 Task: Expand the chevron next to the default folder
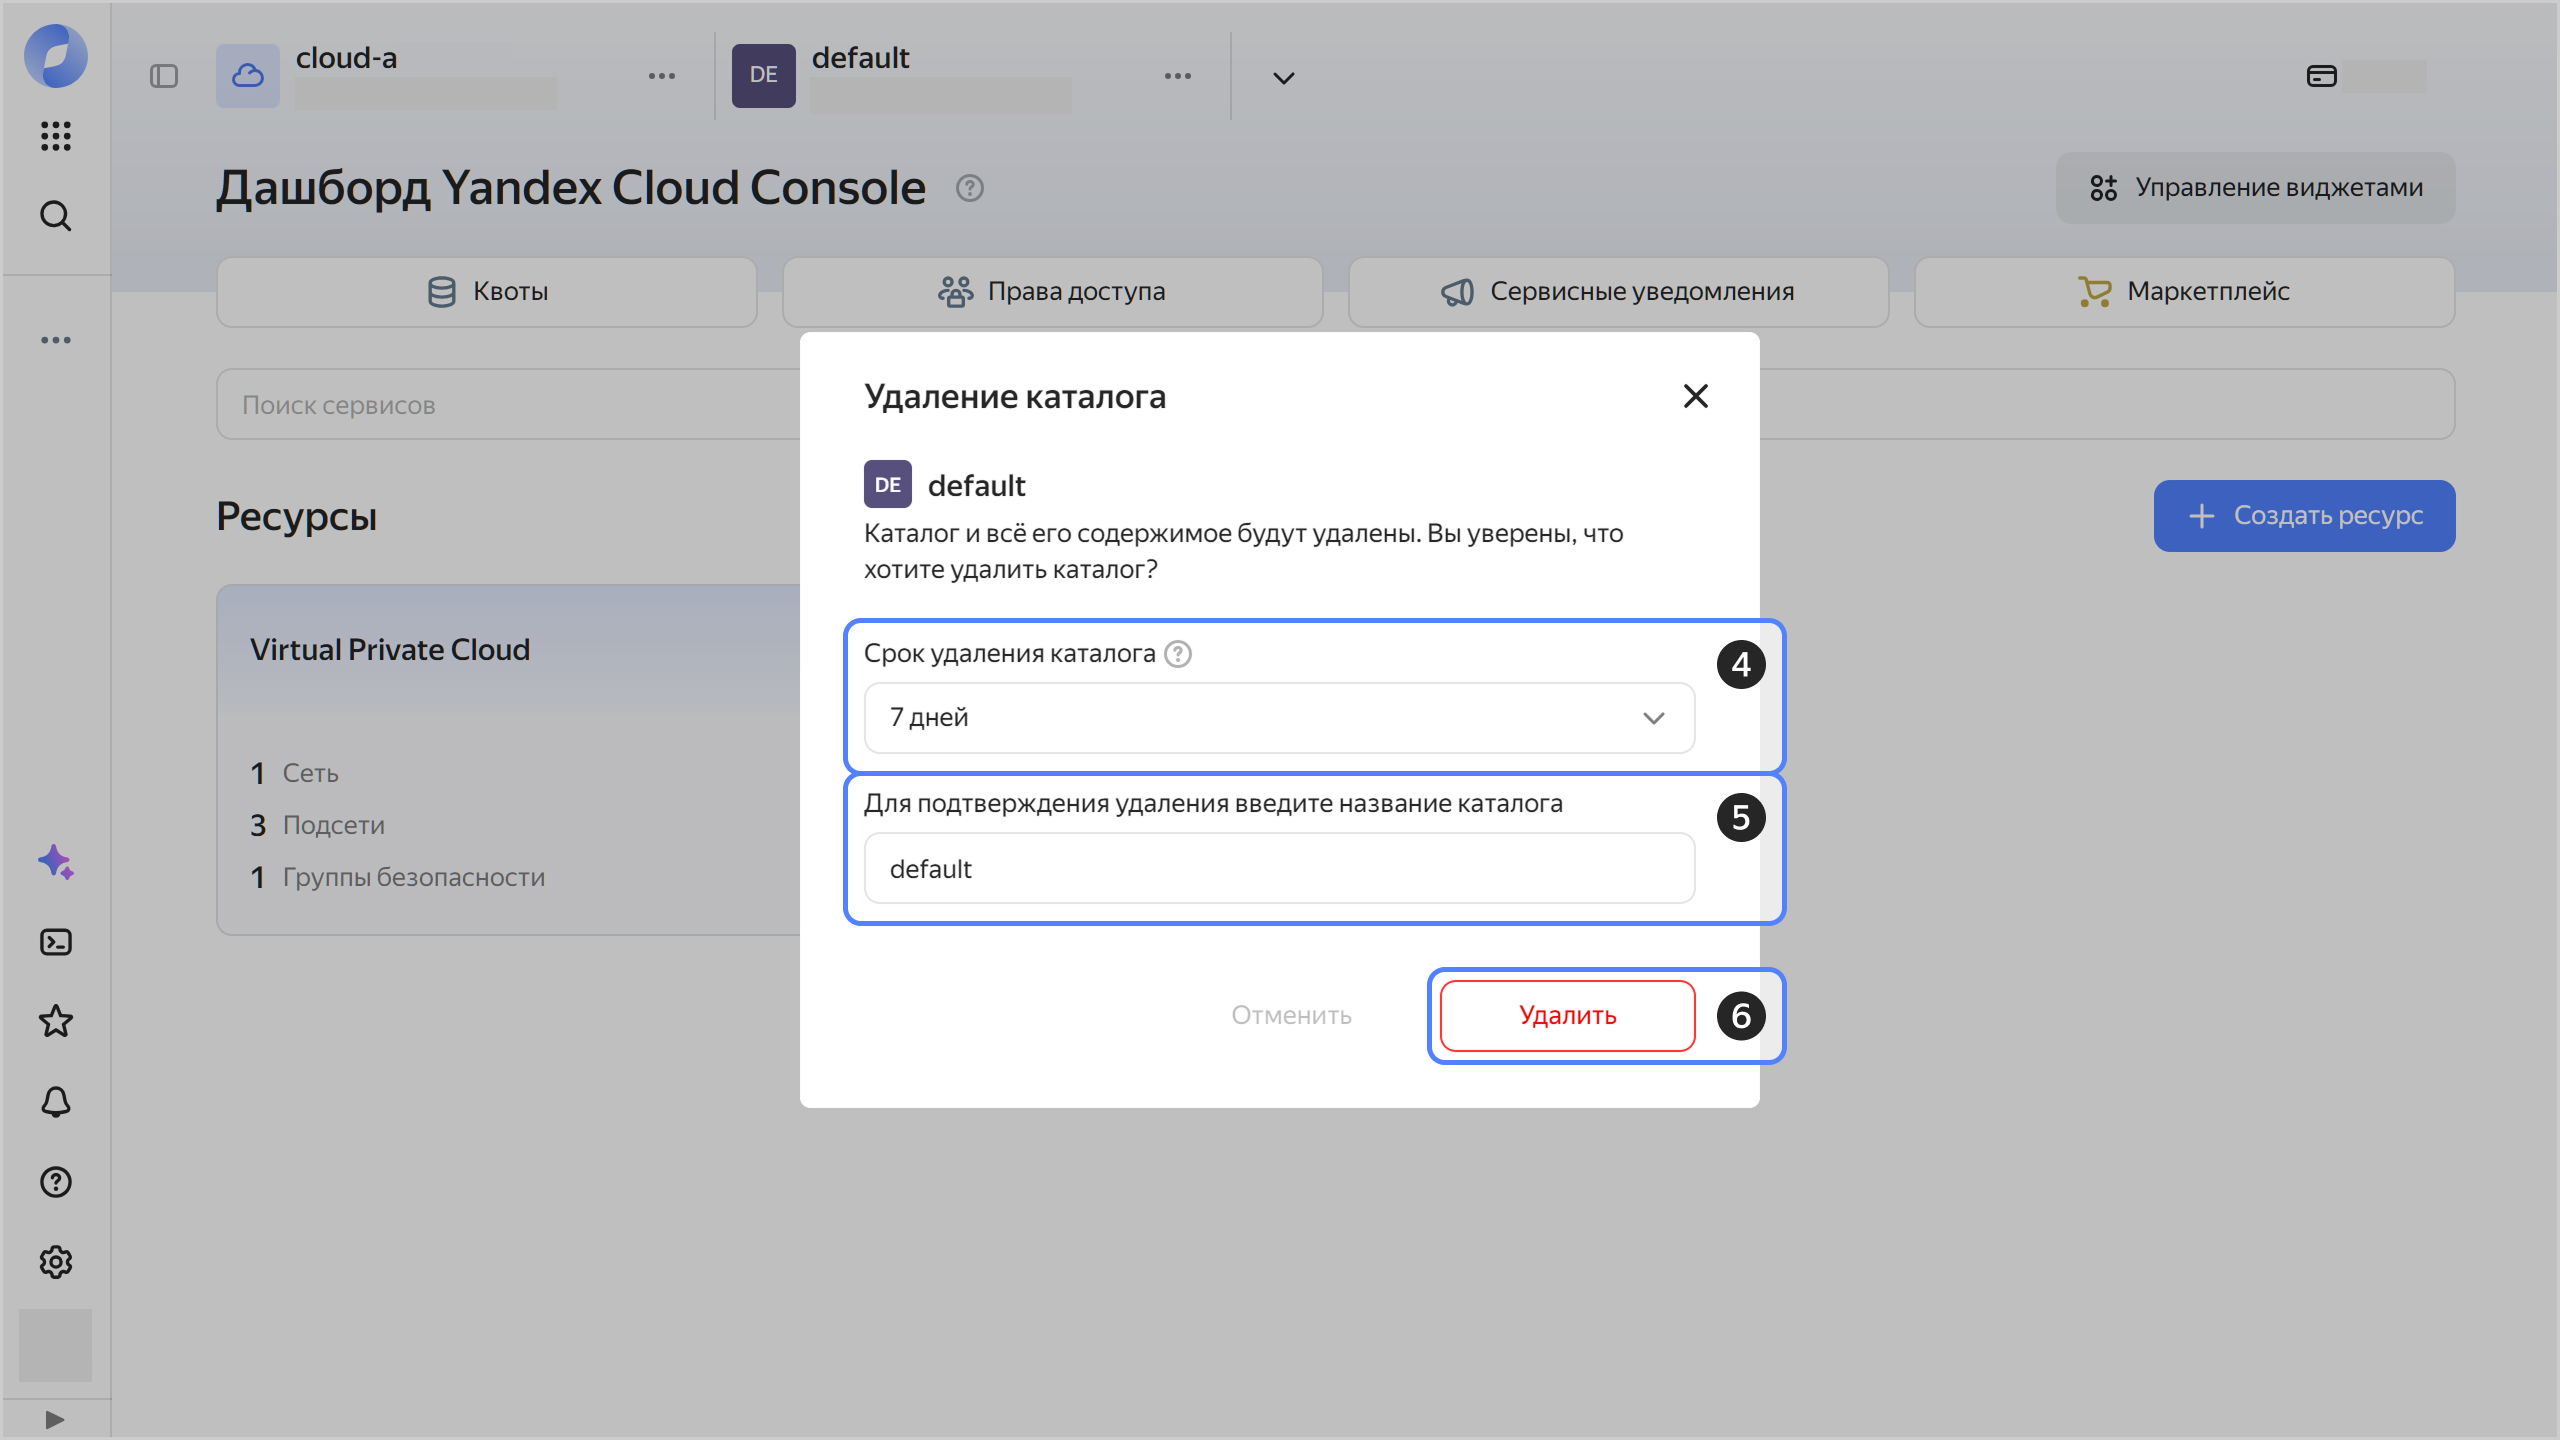(x=1284, y=78)
